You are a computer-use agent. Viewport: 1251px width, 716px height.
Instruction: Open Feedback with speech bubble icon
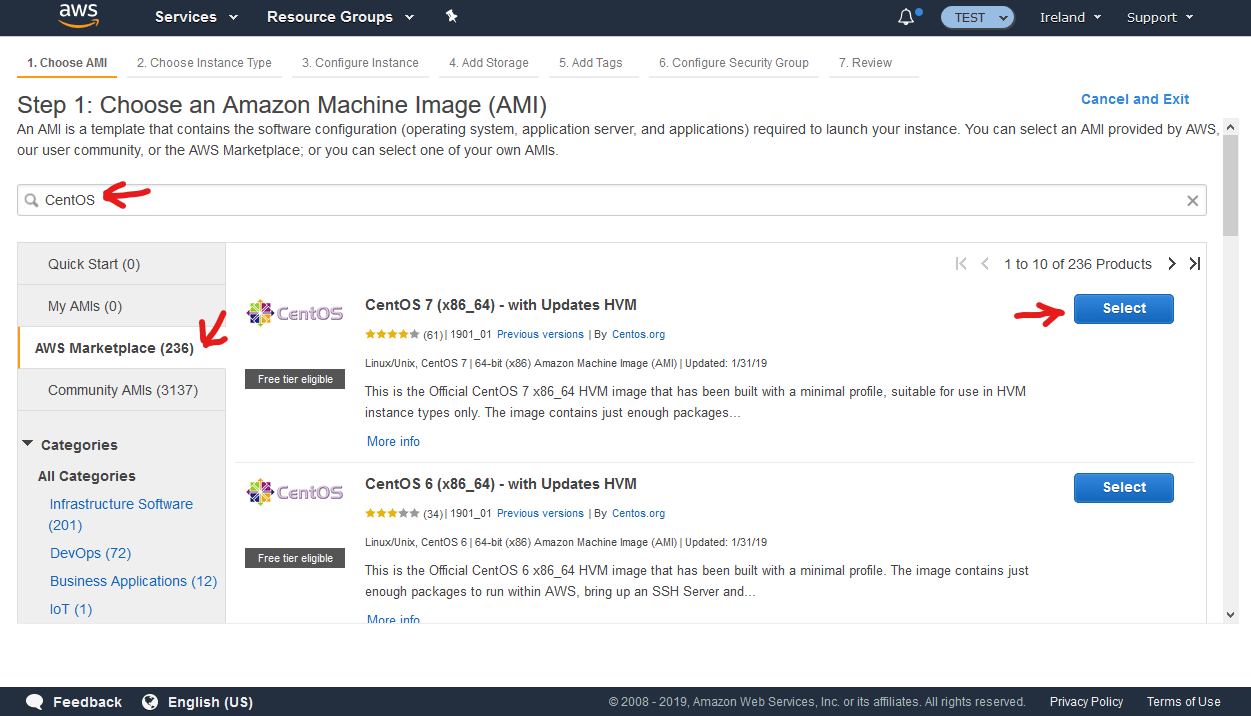coord(74,702)
